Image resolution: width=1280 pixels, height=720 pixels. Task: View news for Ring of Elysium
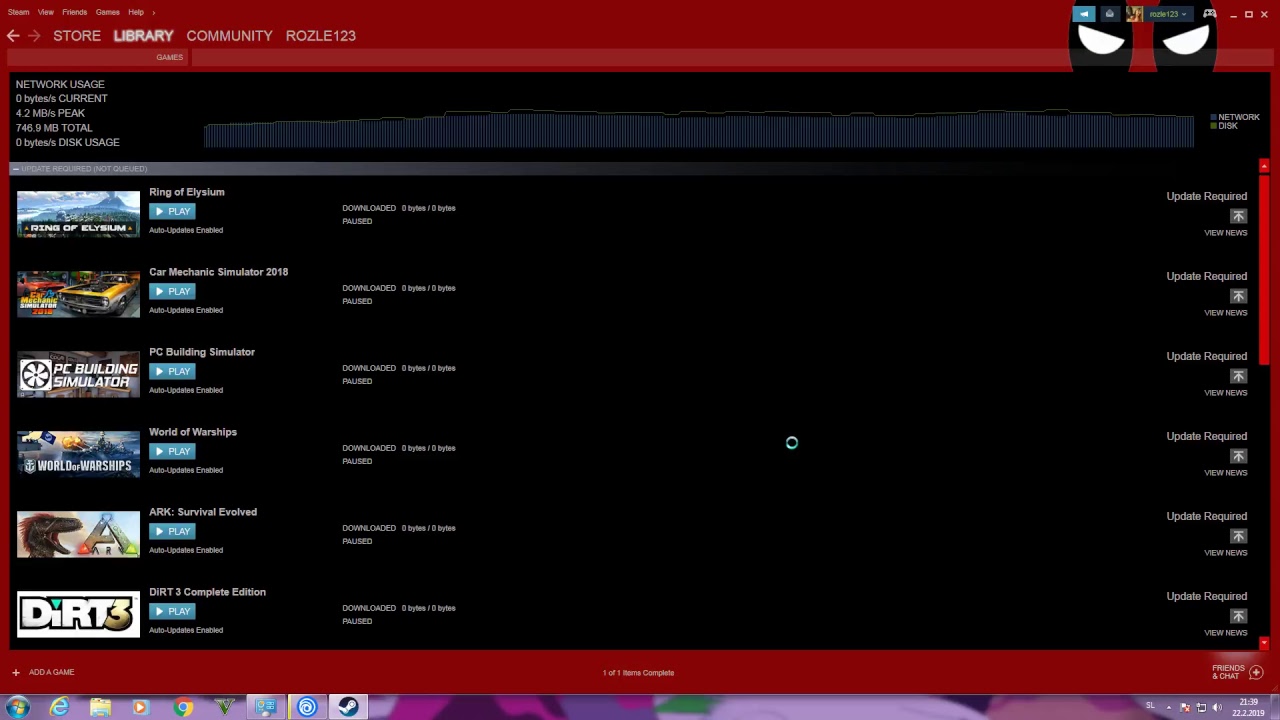[x=1225, y=233]
